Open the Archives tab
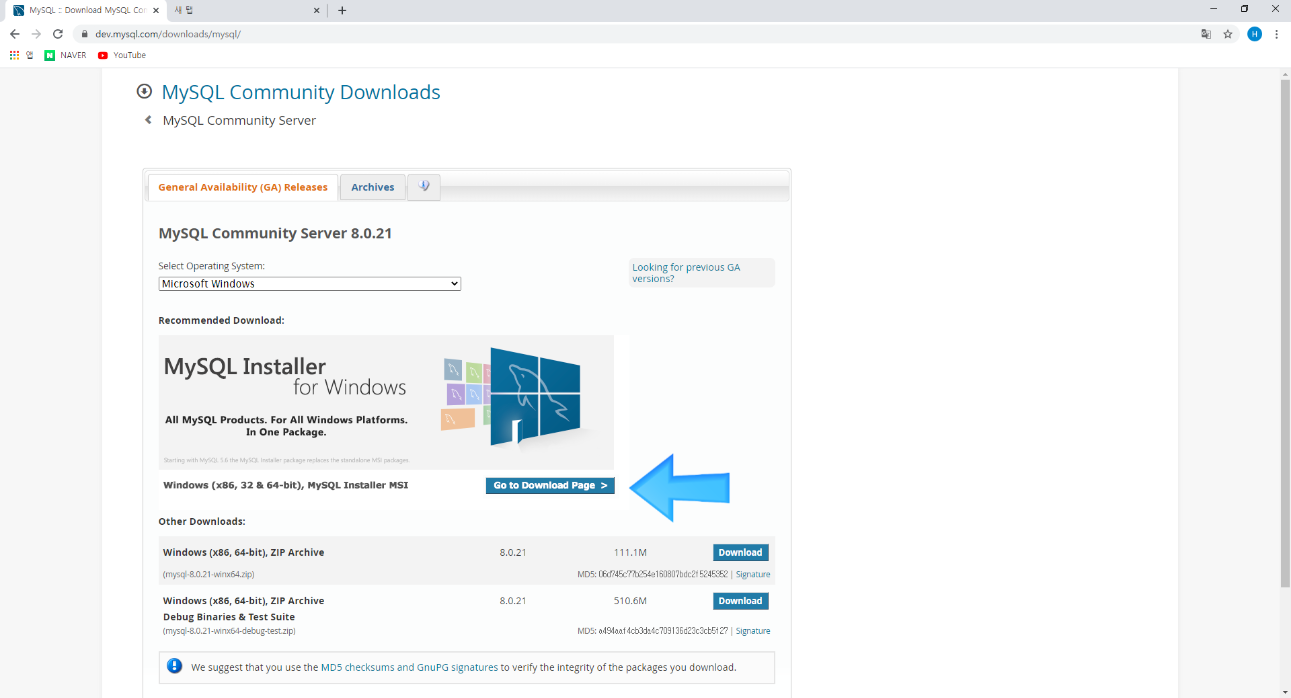Screen dimensions: 1291x698 click(x=373, y=187)
